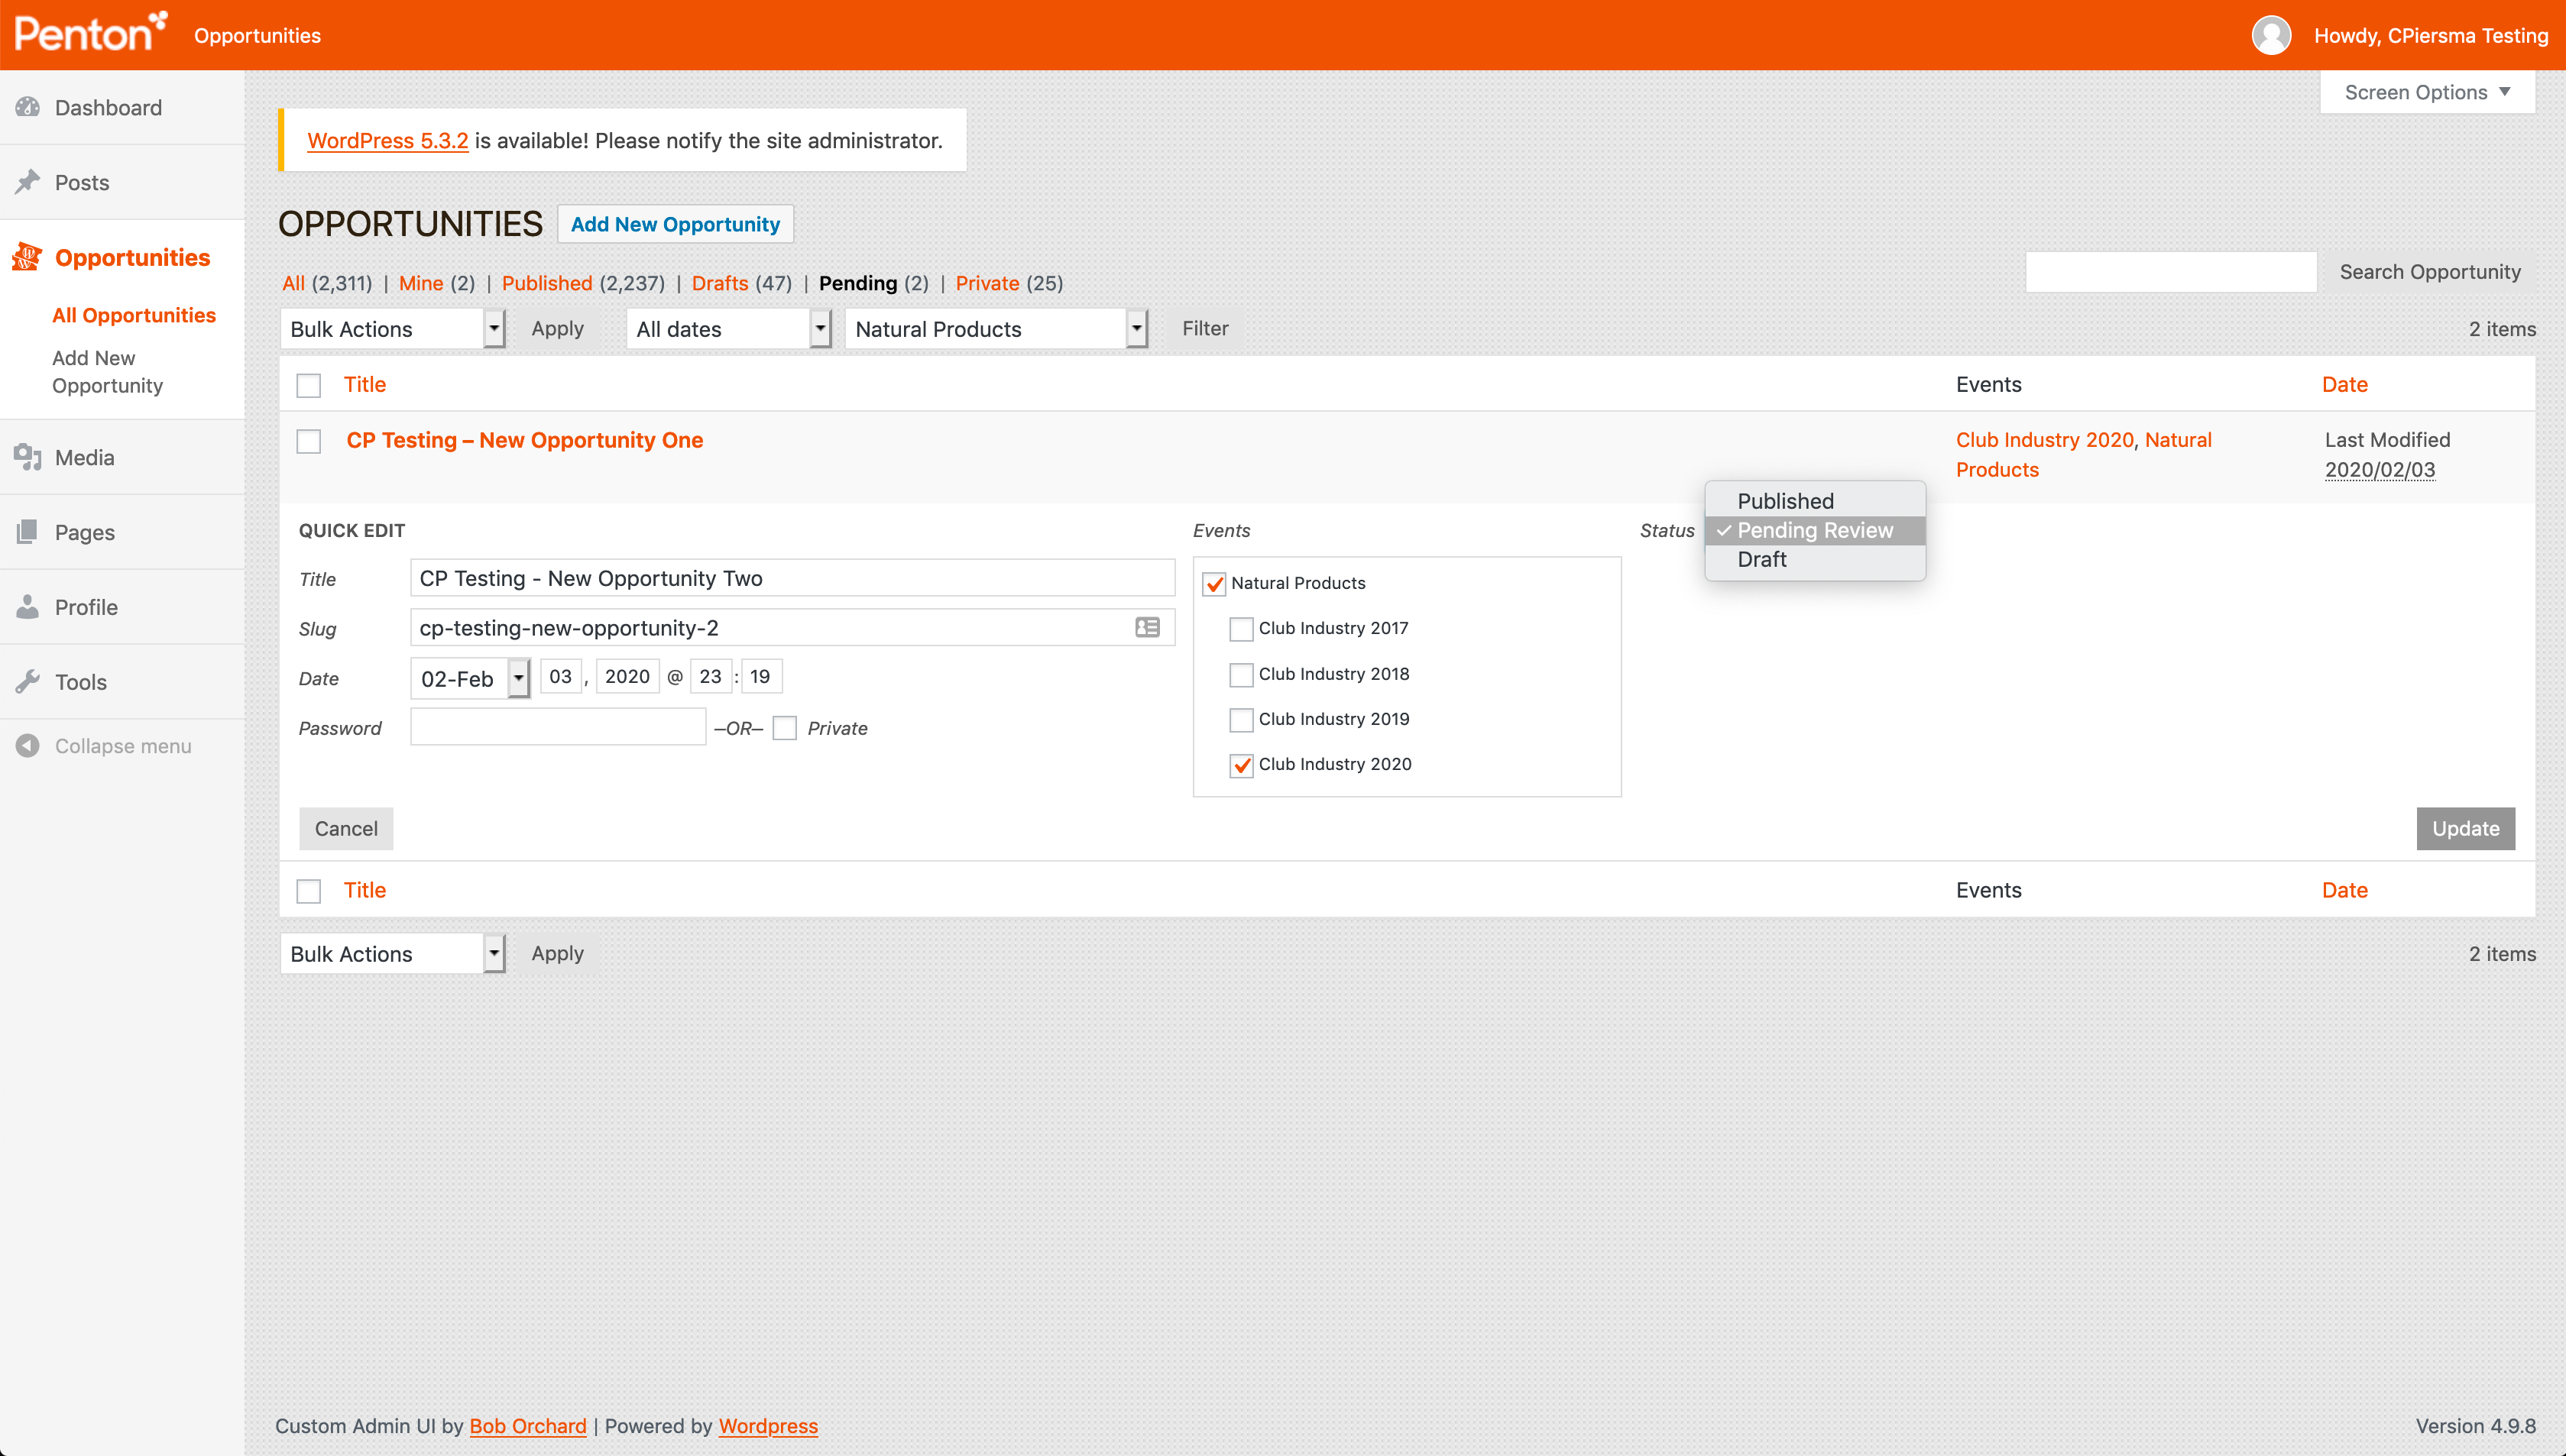Check the CP Testing New Opportunity One row

pos(309,441)
